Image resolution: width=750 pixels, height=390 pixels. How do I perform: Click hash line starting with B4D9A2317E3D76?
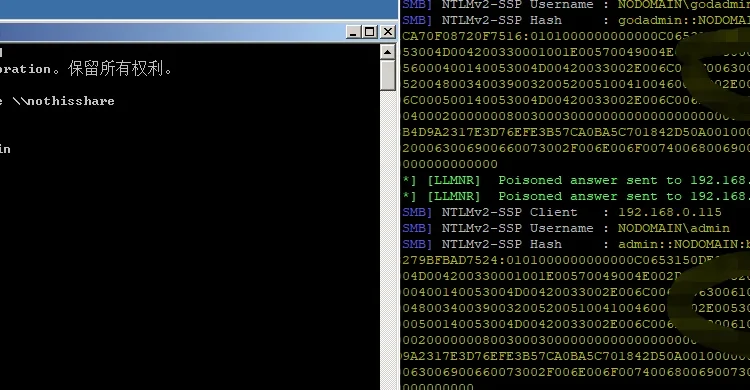pyautogui.click(x=576, y=132)
